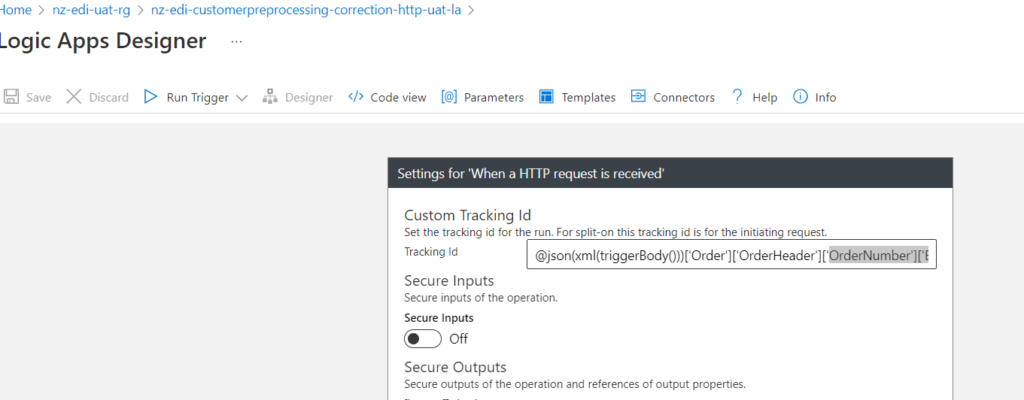Click the Info circle icon
The image size is (1024, 400).
[800, 97]
